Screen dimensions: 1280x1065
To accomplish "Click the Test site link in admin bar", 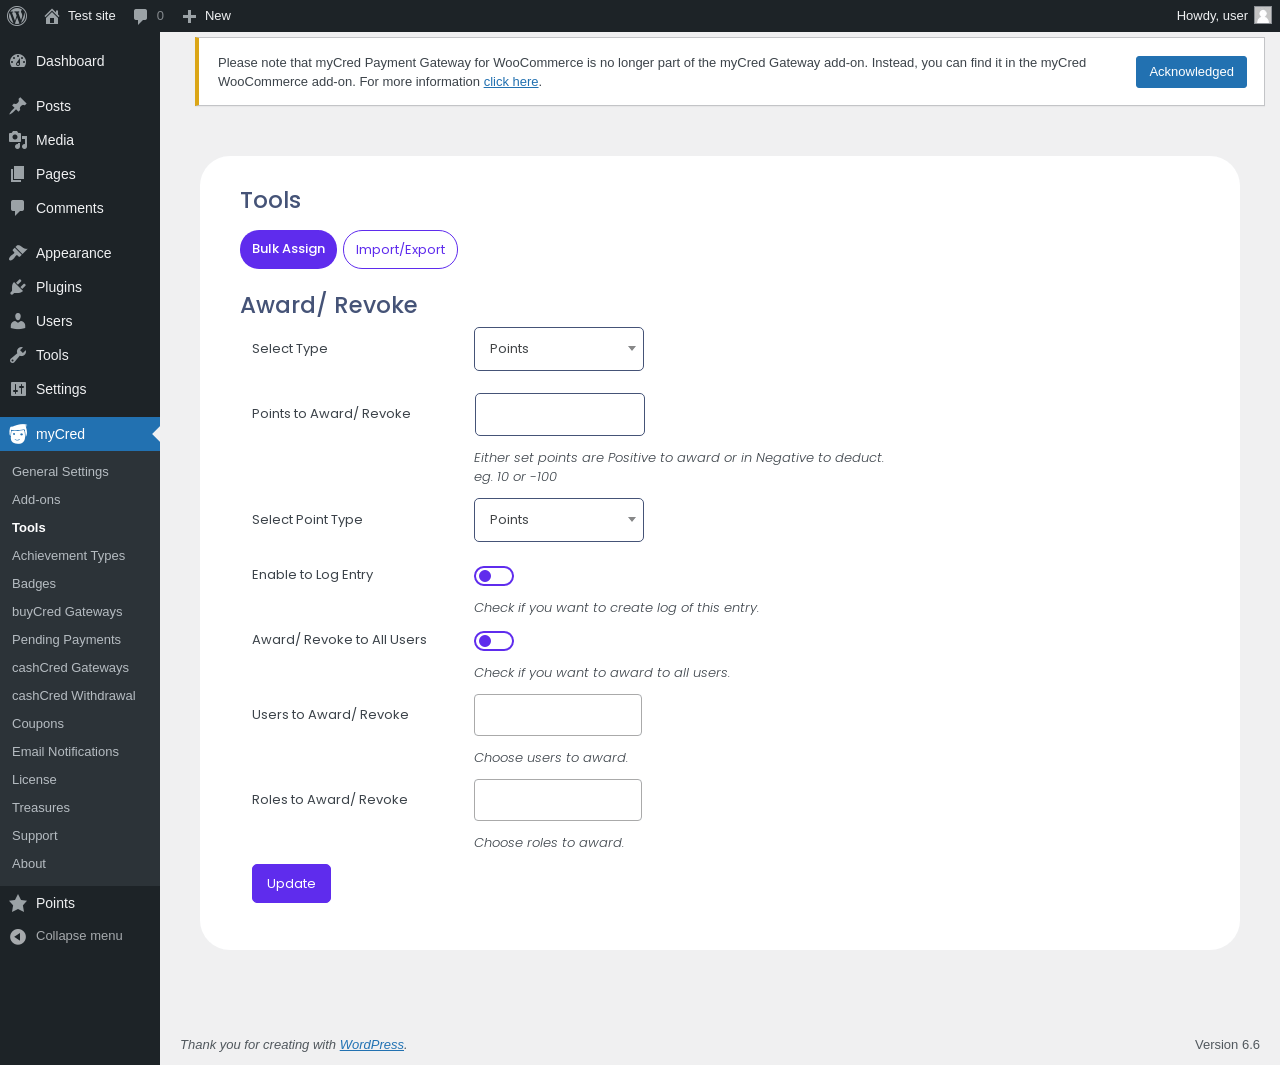I will [92, 16].
